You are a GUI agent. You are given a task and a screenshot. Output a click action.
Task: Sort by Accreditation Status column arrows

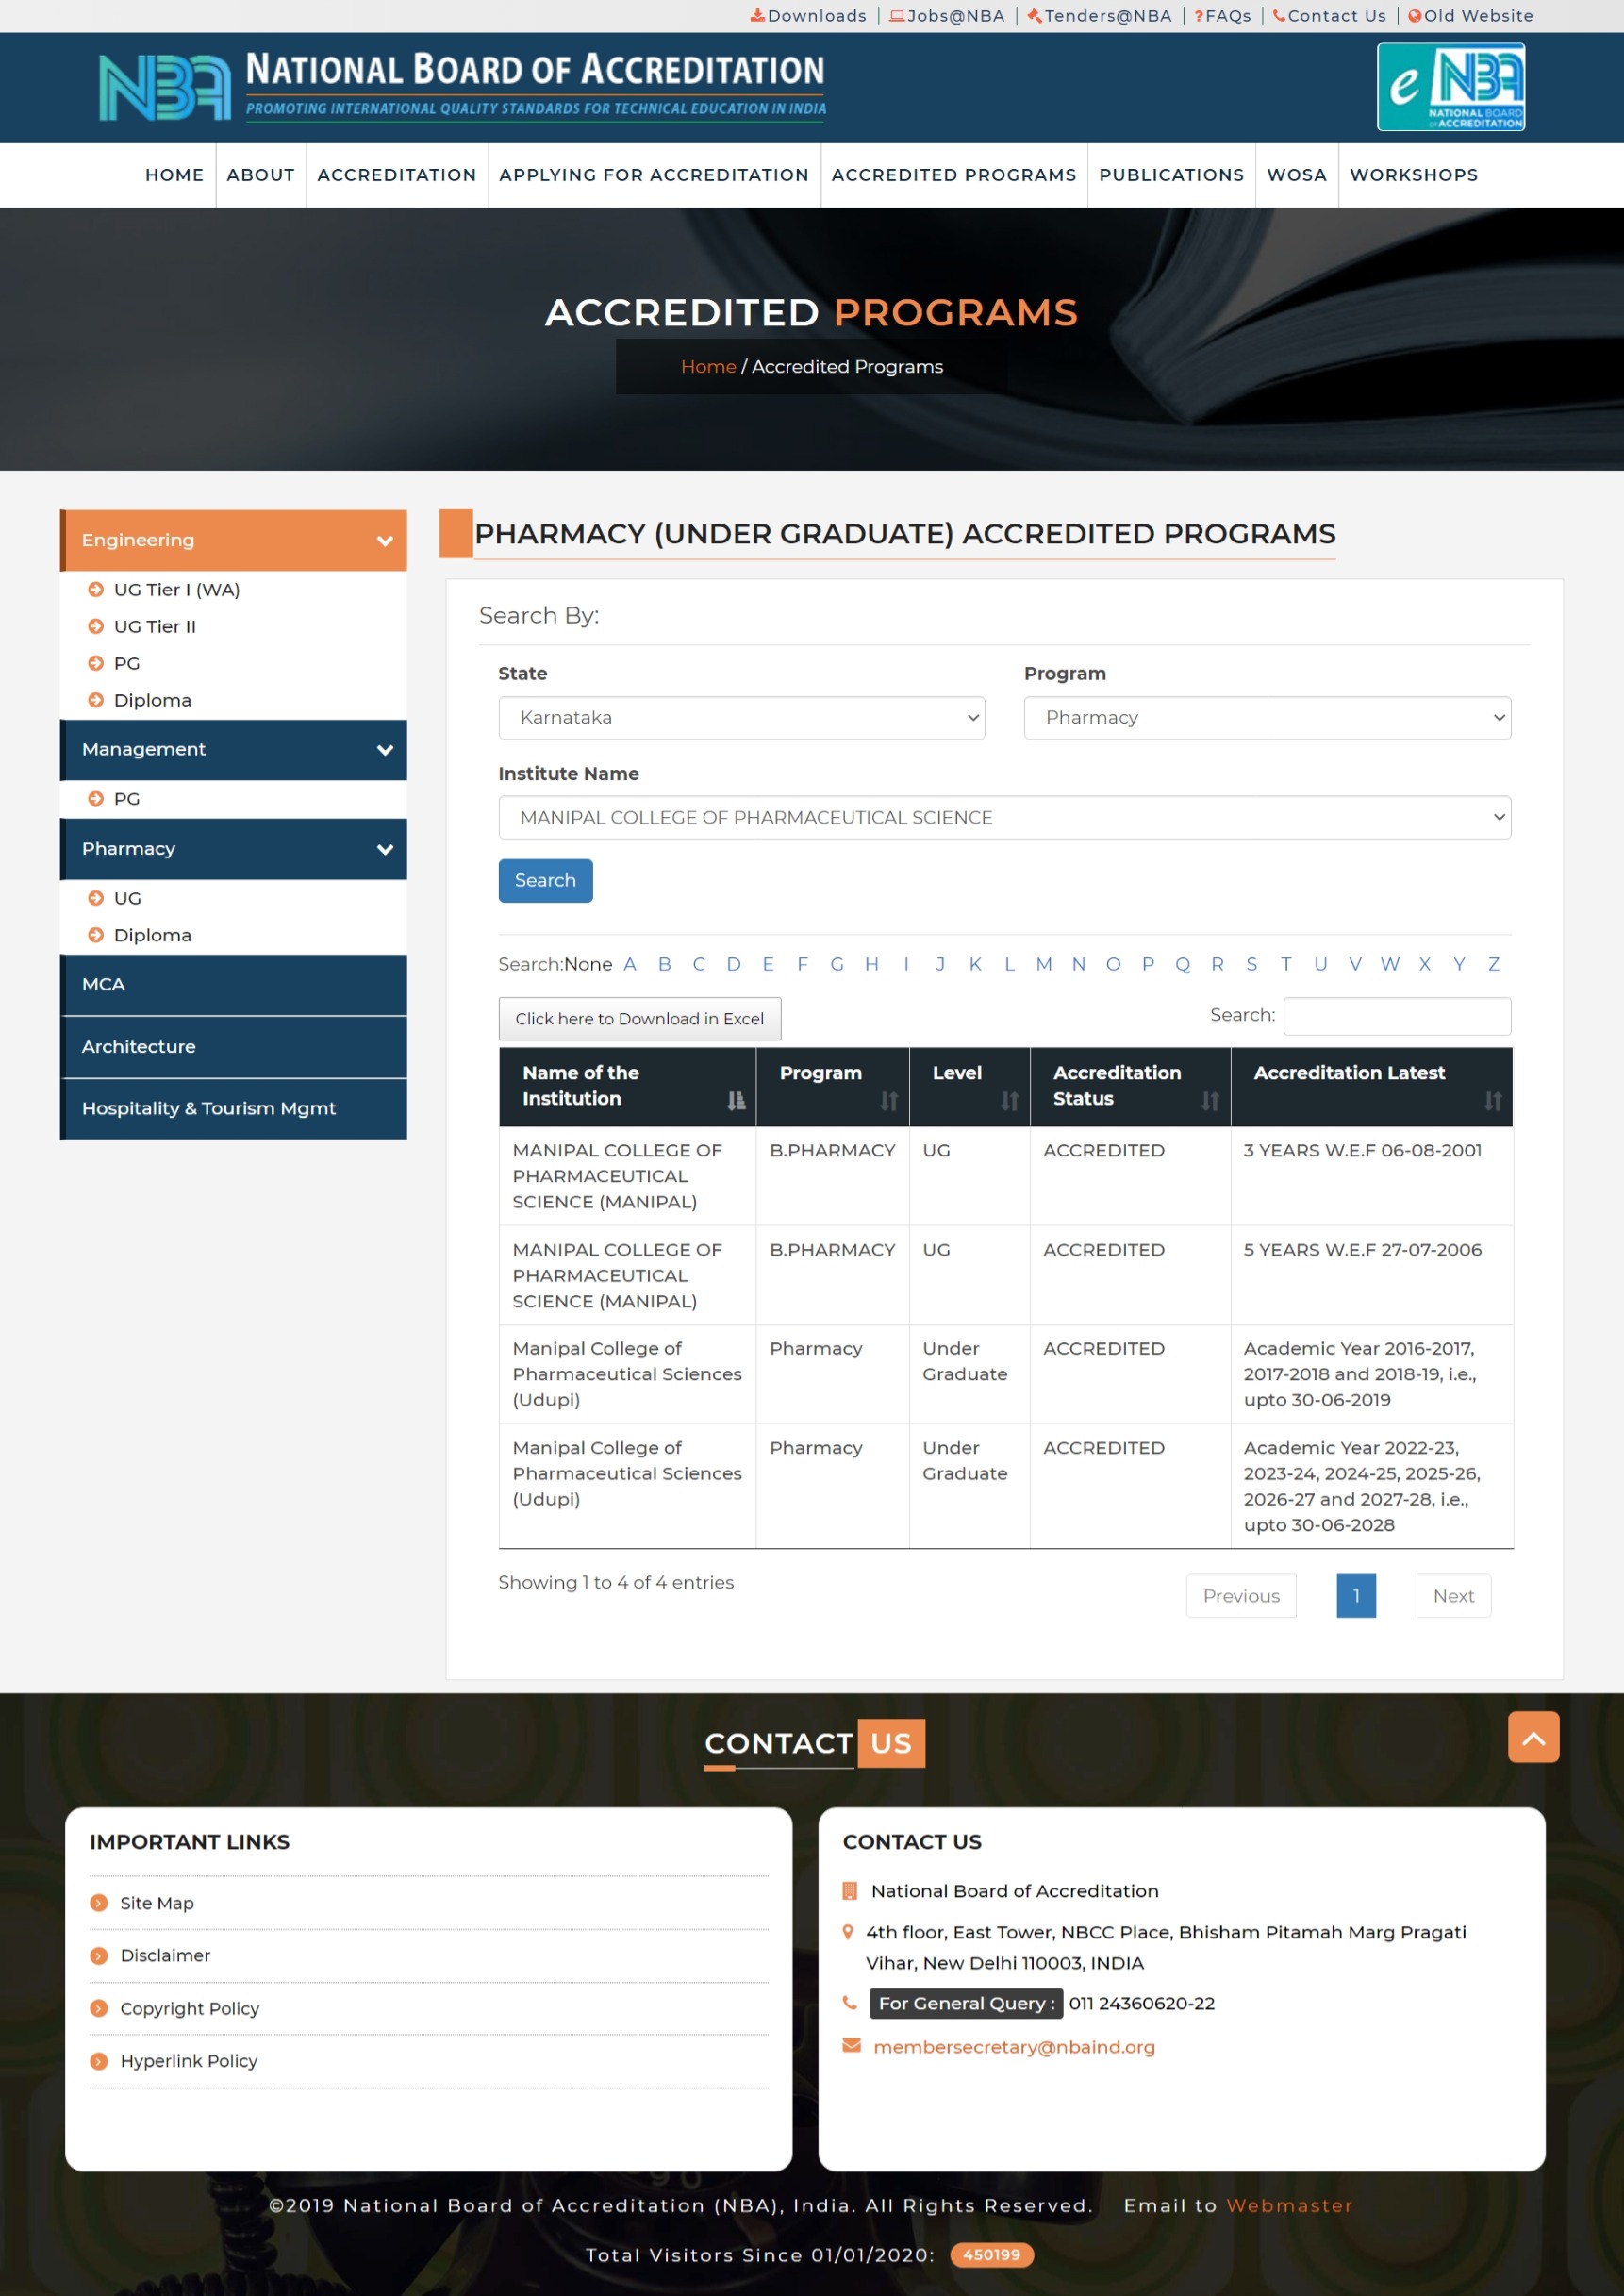1209,1100
